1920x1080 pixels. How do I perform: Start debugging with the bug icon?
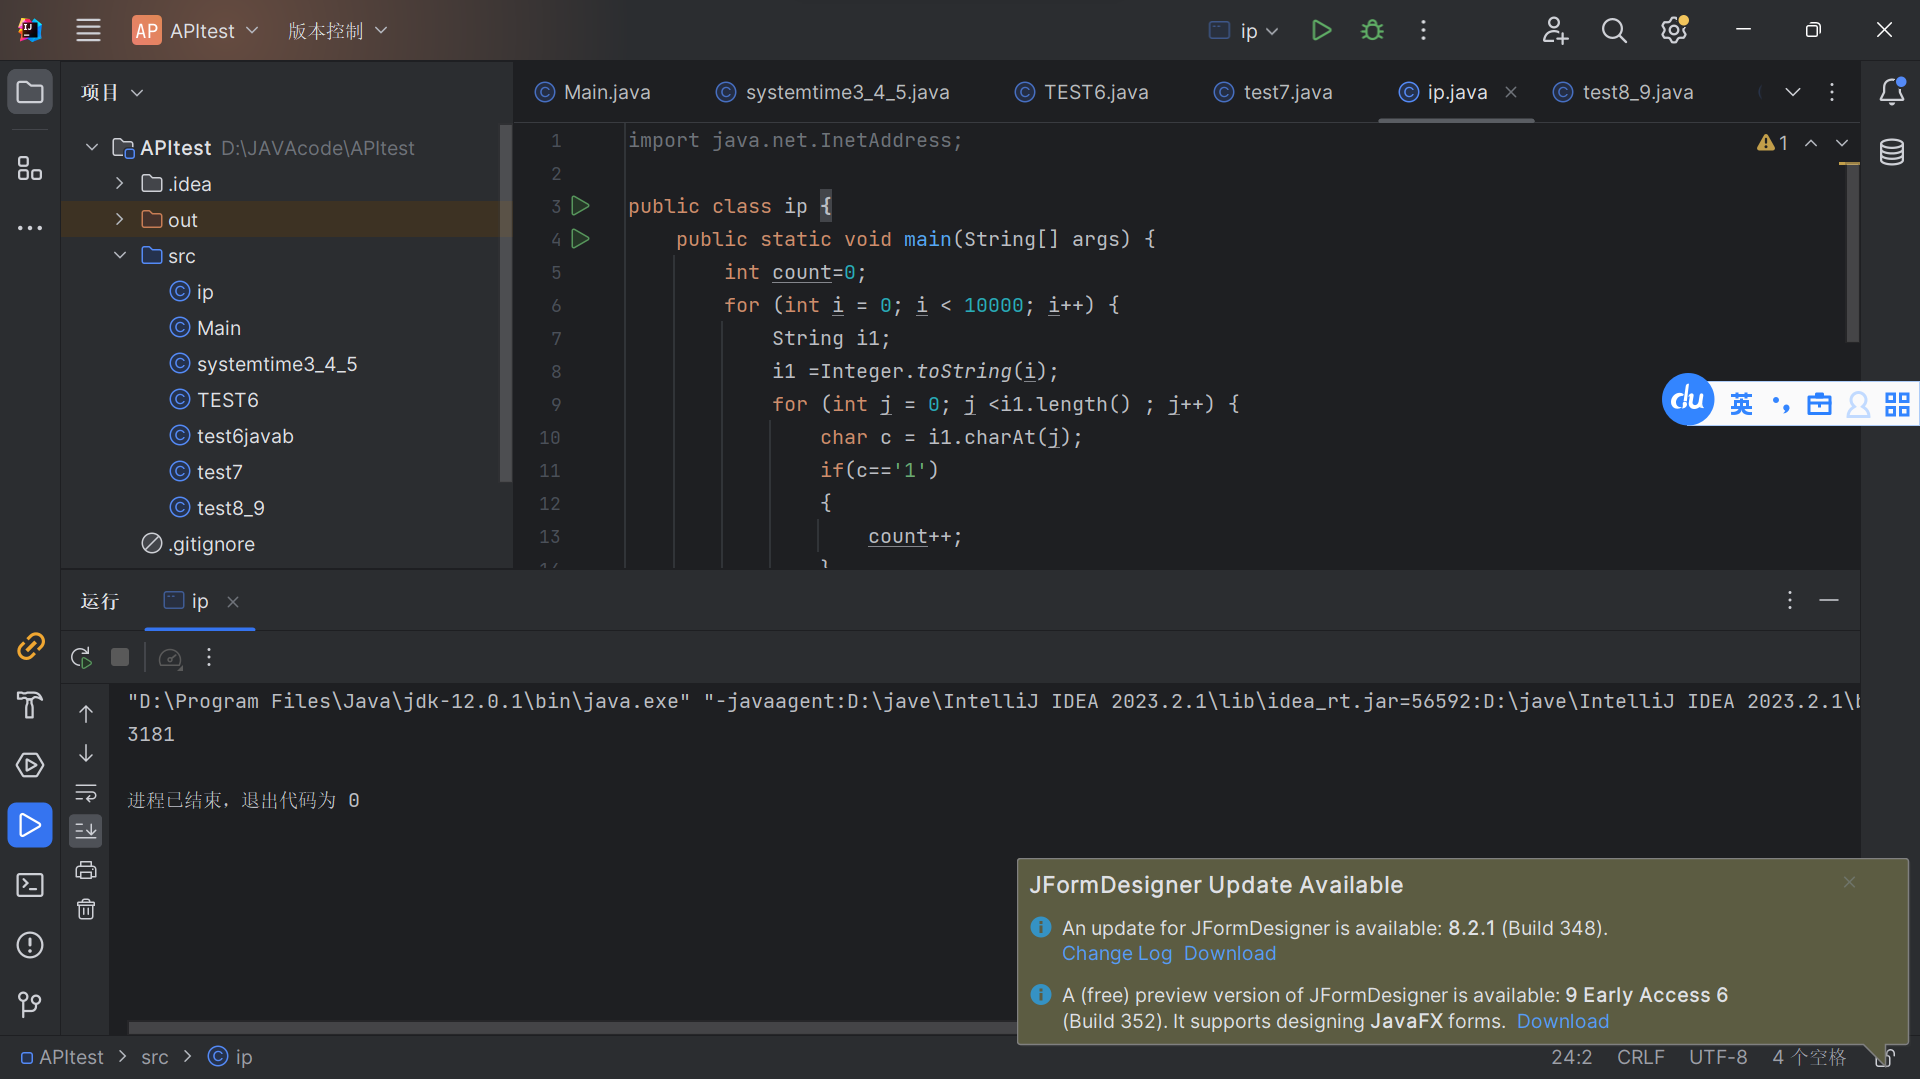pos(1372,31)
